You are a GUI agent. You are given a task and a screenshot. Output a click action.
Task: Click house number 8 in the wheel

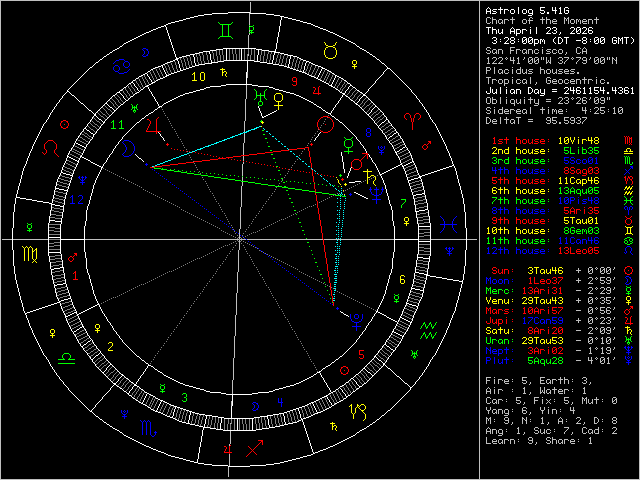369,132
